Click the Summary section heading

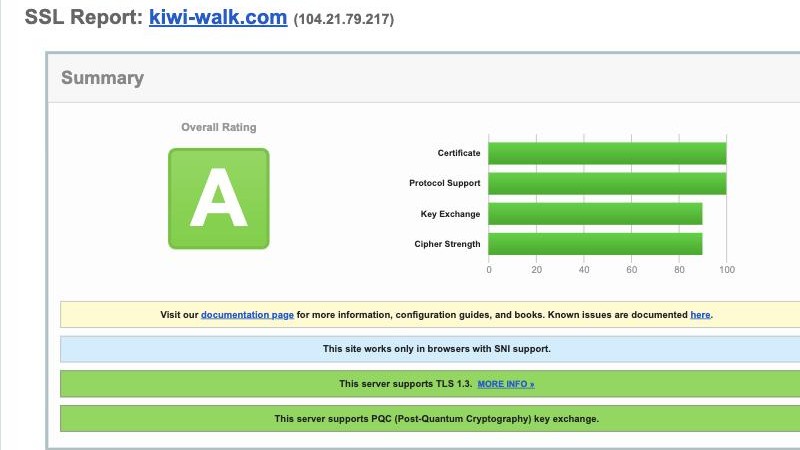(x=103, y=78)
